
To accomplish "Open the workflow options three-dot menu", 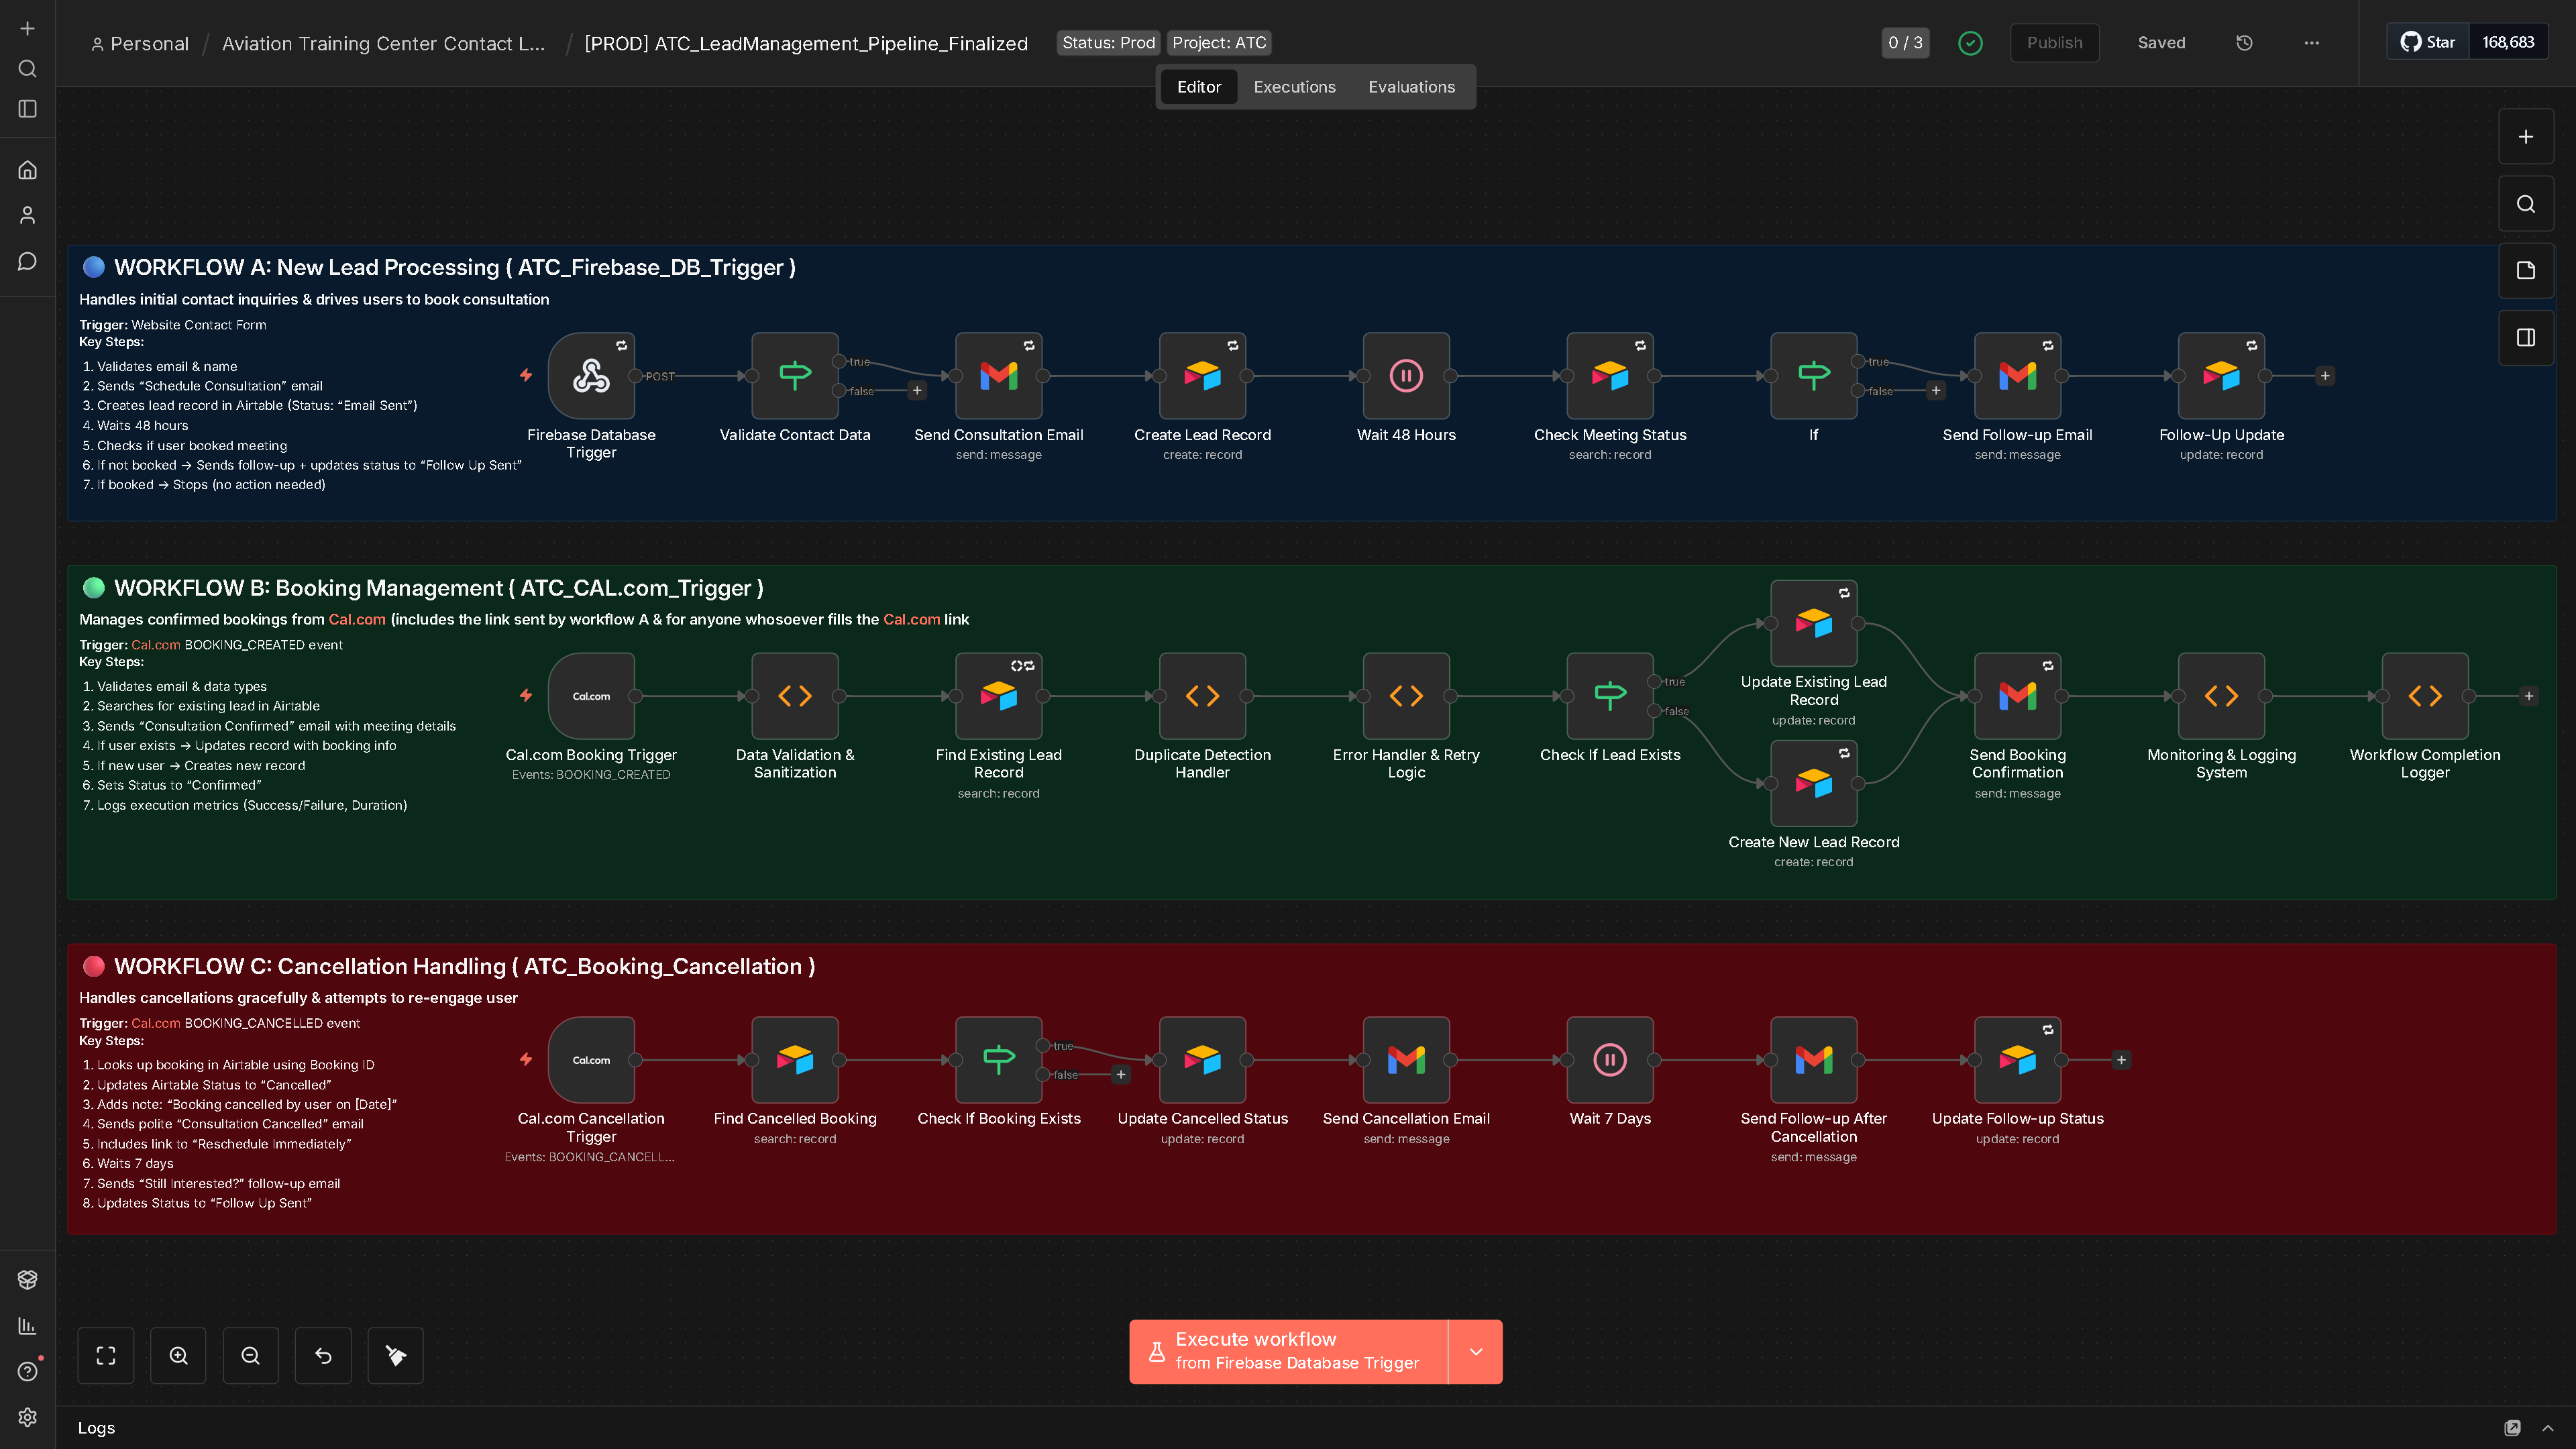I will tap(2311, 43).
